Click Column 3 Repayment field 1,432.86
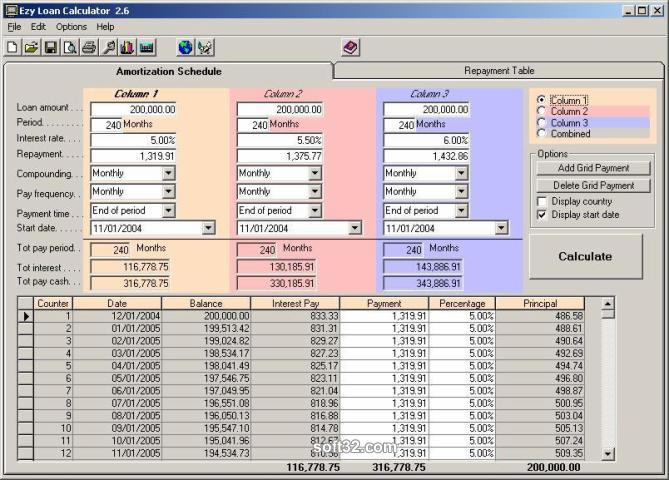The width and height of the screenshot is (669, 480). click(426, 156)
